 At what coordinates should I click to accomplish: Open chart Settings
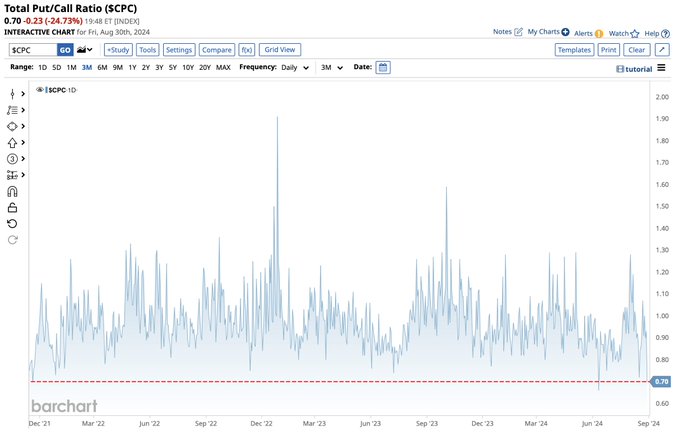[x=179, y=50]
